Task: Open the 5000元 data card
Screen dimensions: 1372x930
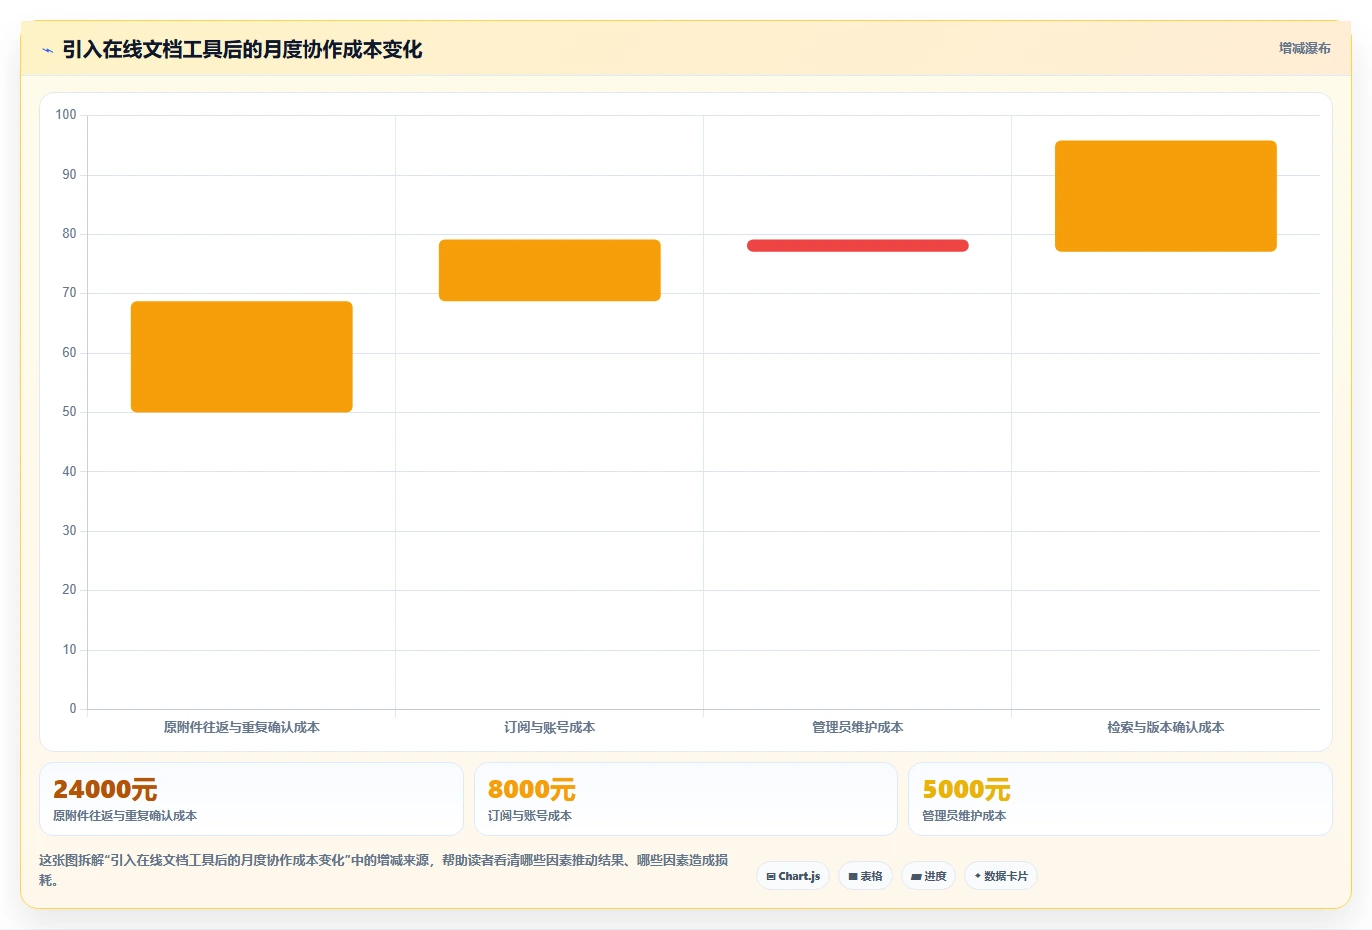Action: click(1120, 799)
